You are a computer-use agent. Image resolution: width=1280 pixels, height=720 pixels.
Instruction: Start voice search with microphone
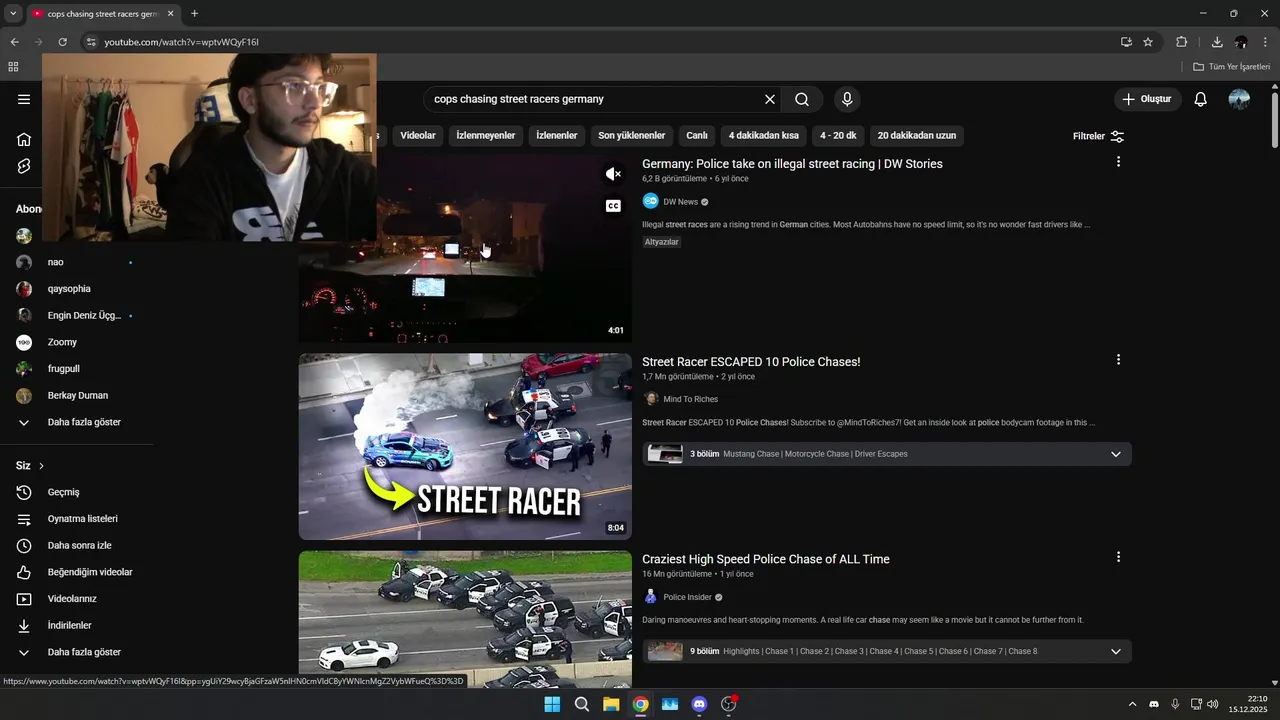click(847, 99)
